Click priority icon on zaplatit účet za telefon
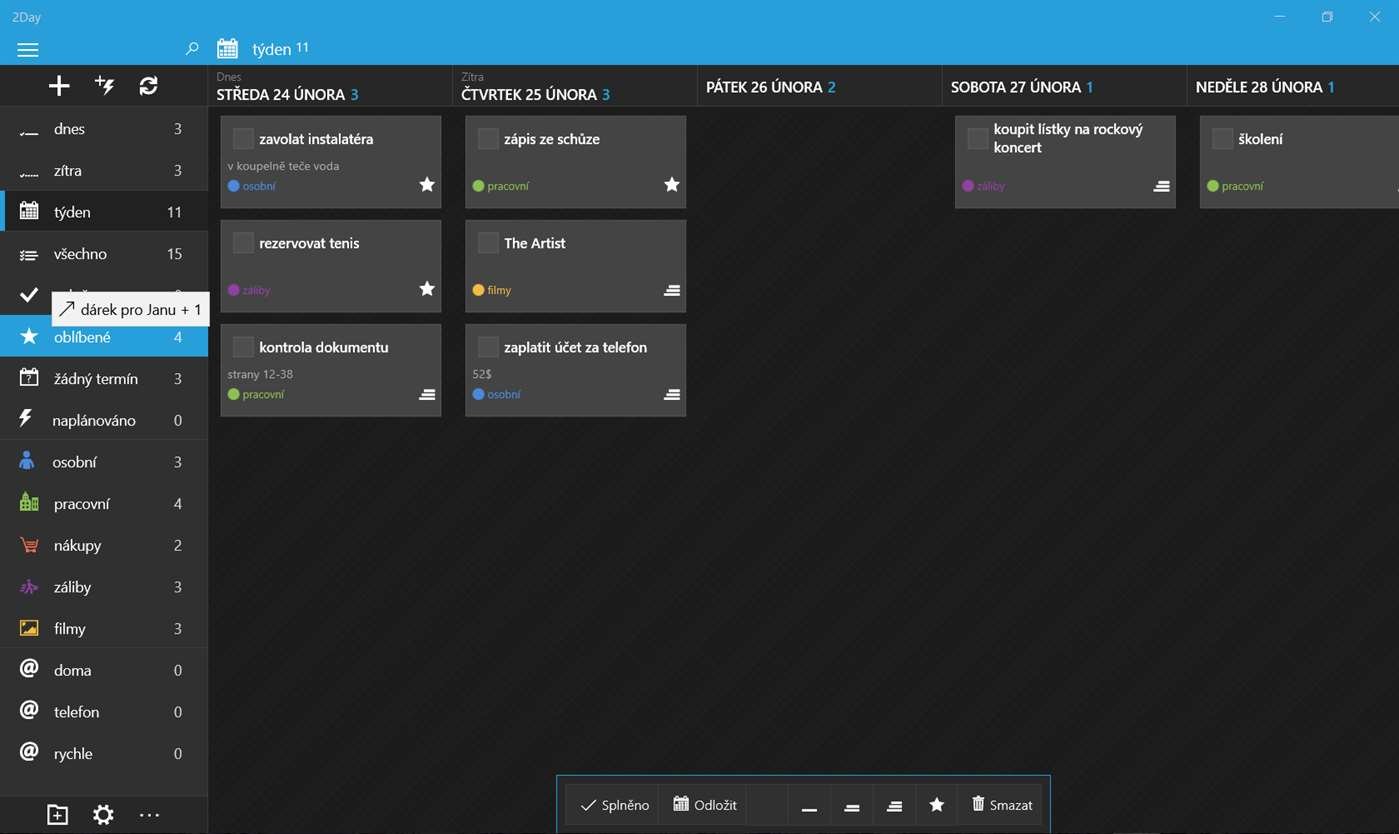 coord(672,394)
